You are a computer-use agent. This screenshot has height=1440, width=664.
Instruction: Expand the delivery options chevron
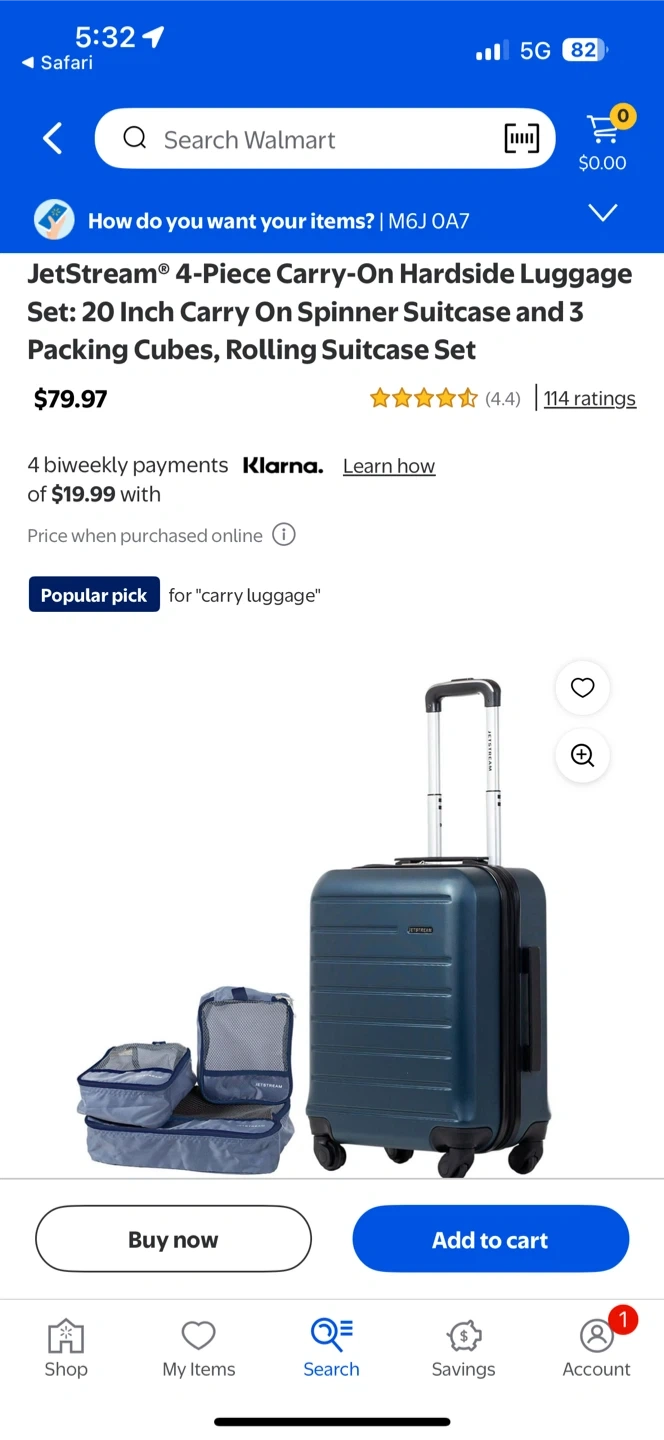coord(603,213)
